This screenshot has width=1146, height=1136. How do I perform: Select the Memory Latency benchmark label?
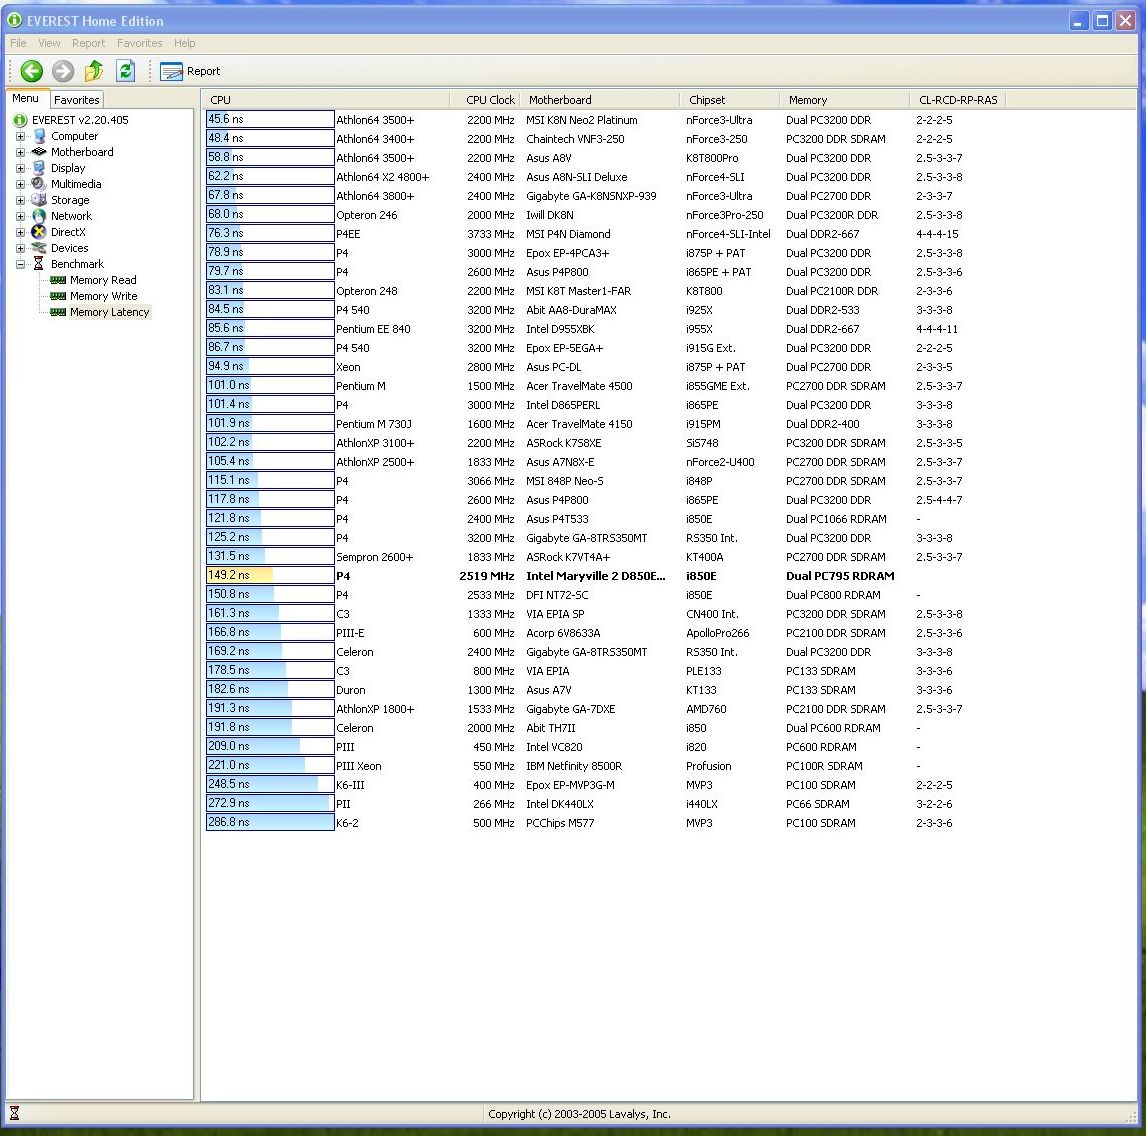click(110, 313)
